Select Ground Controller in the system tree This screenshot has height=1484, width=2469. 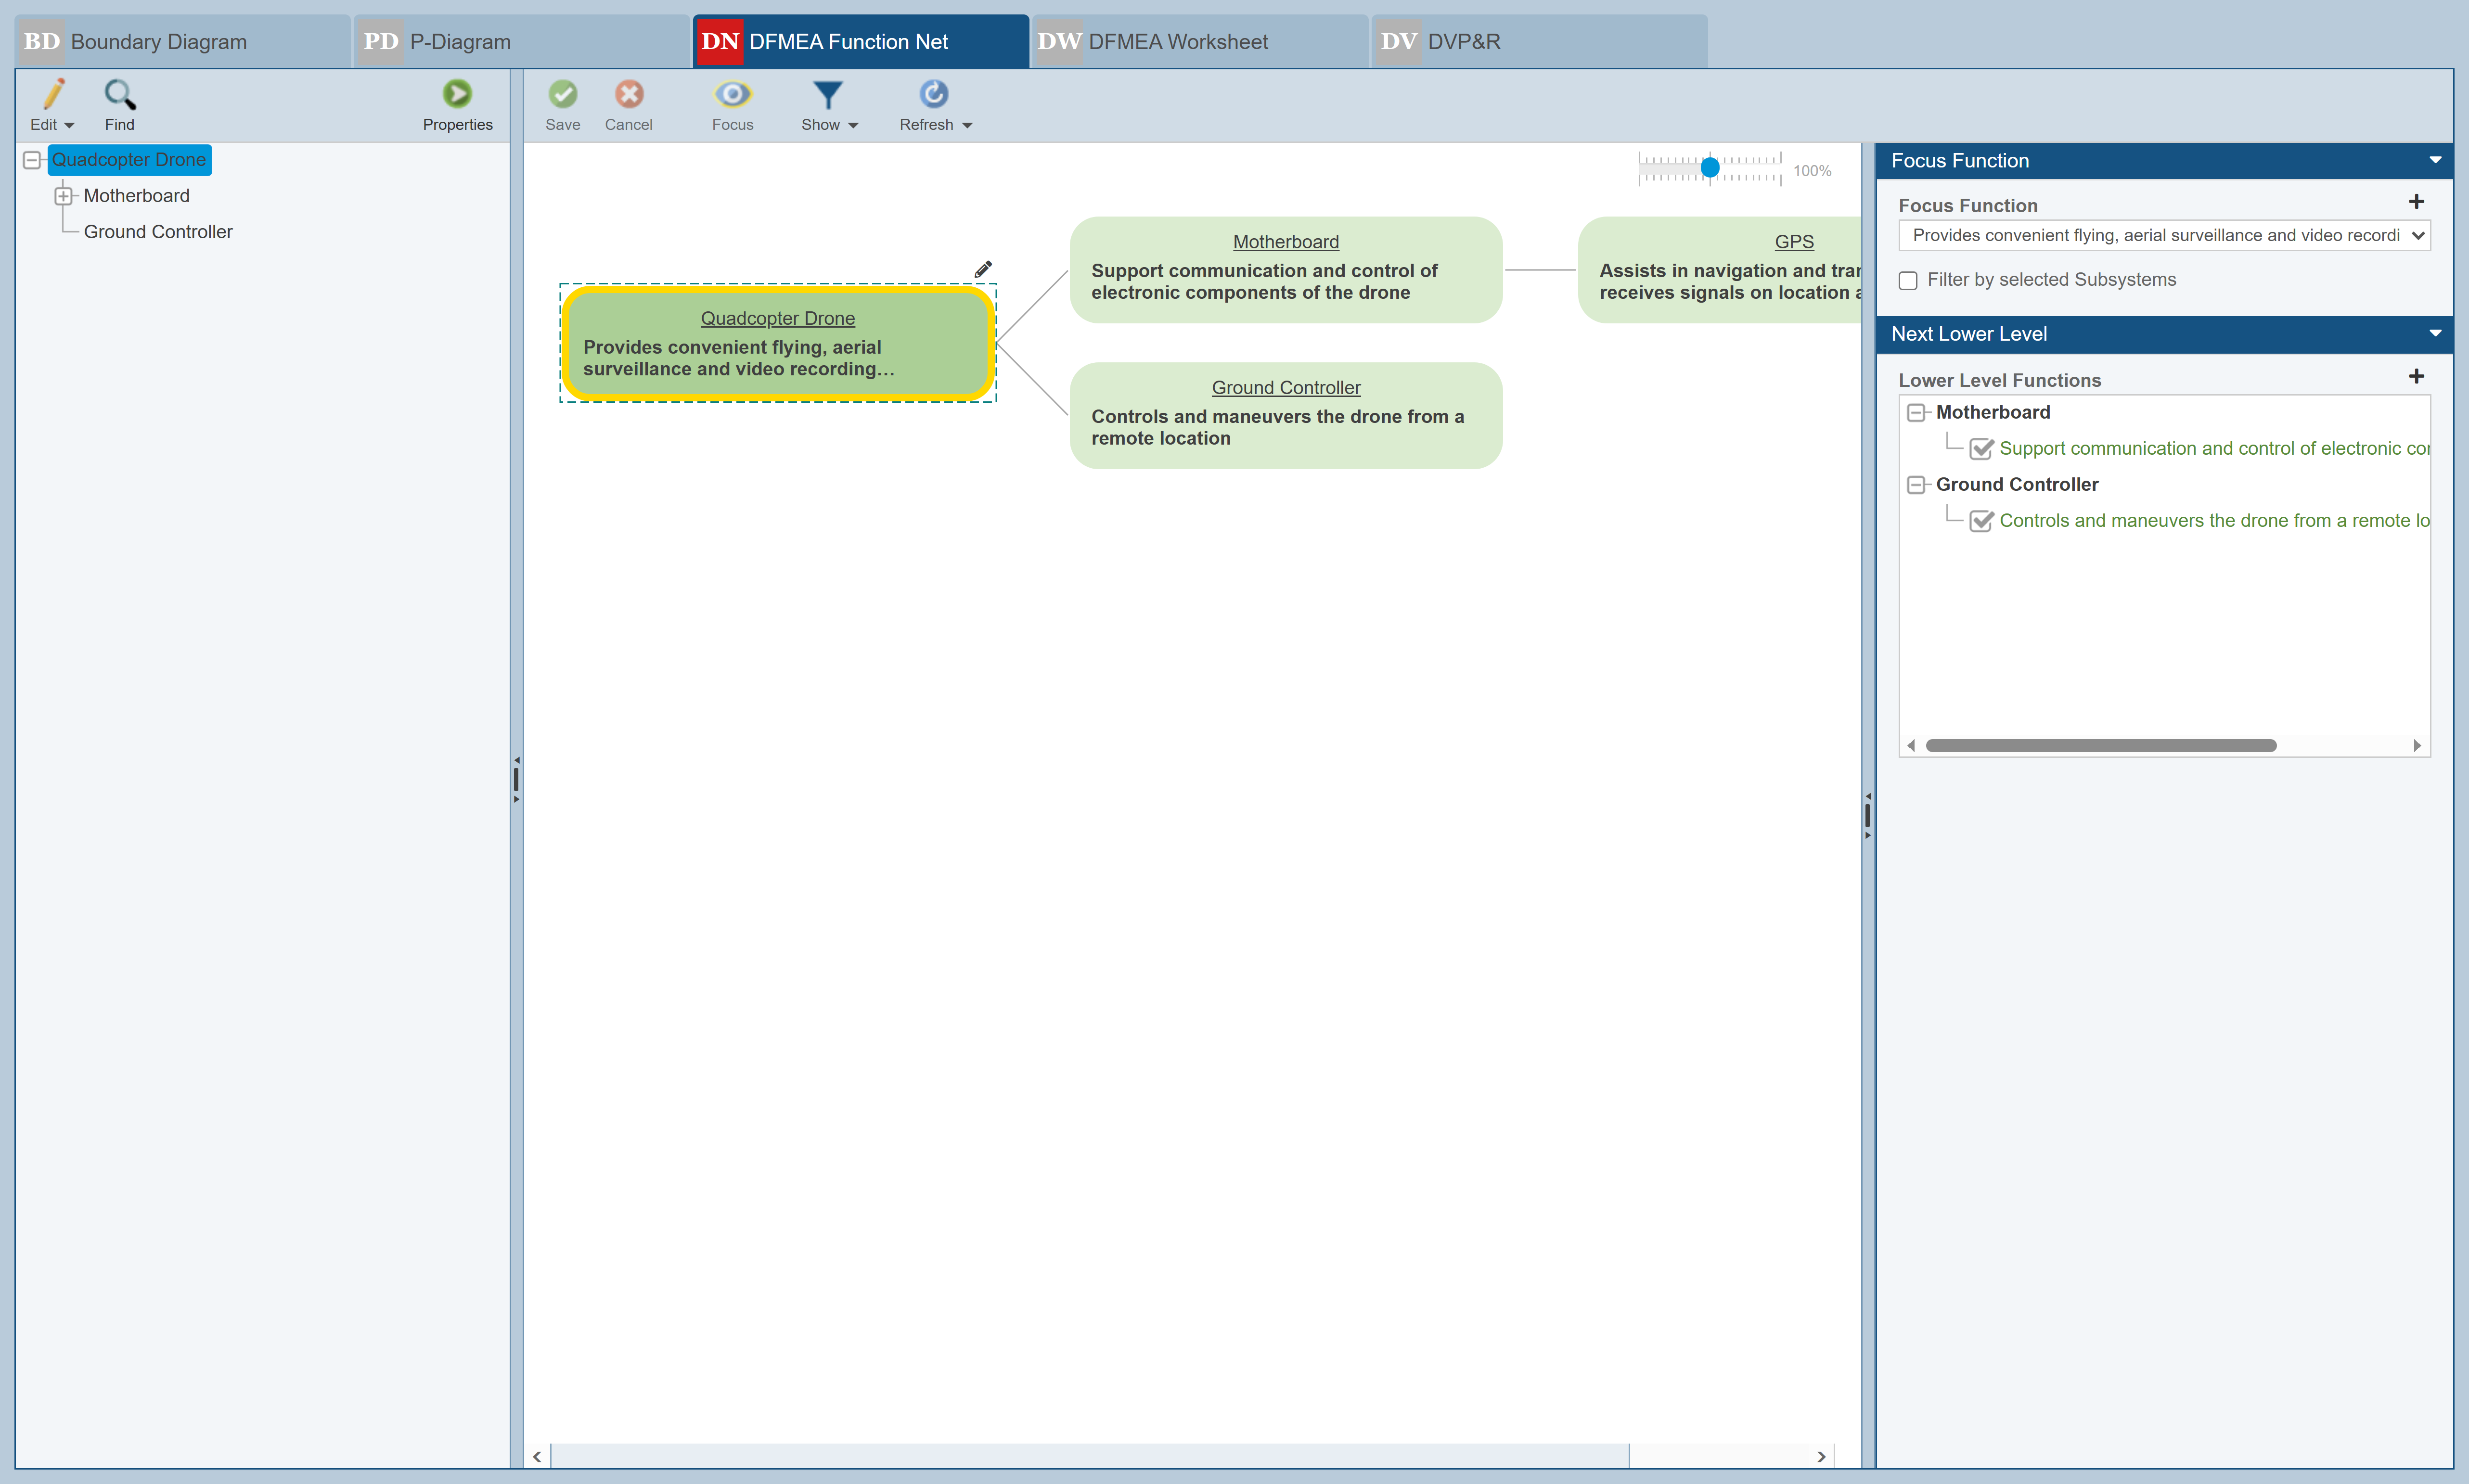tap(158, 232)
